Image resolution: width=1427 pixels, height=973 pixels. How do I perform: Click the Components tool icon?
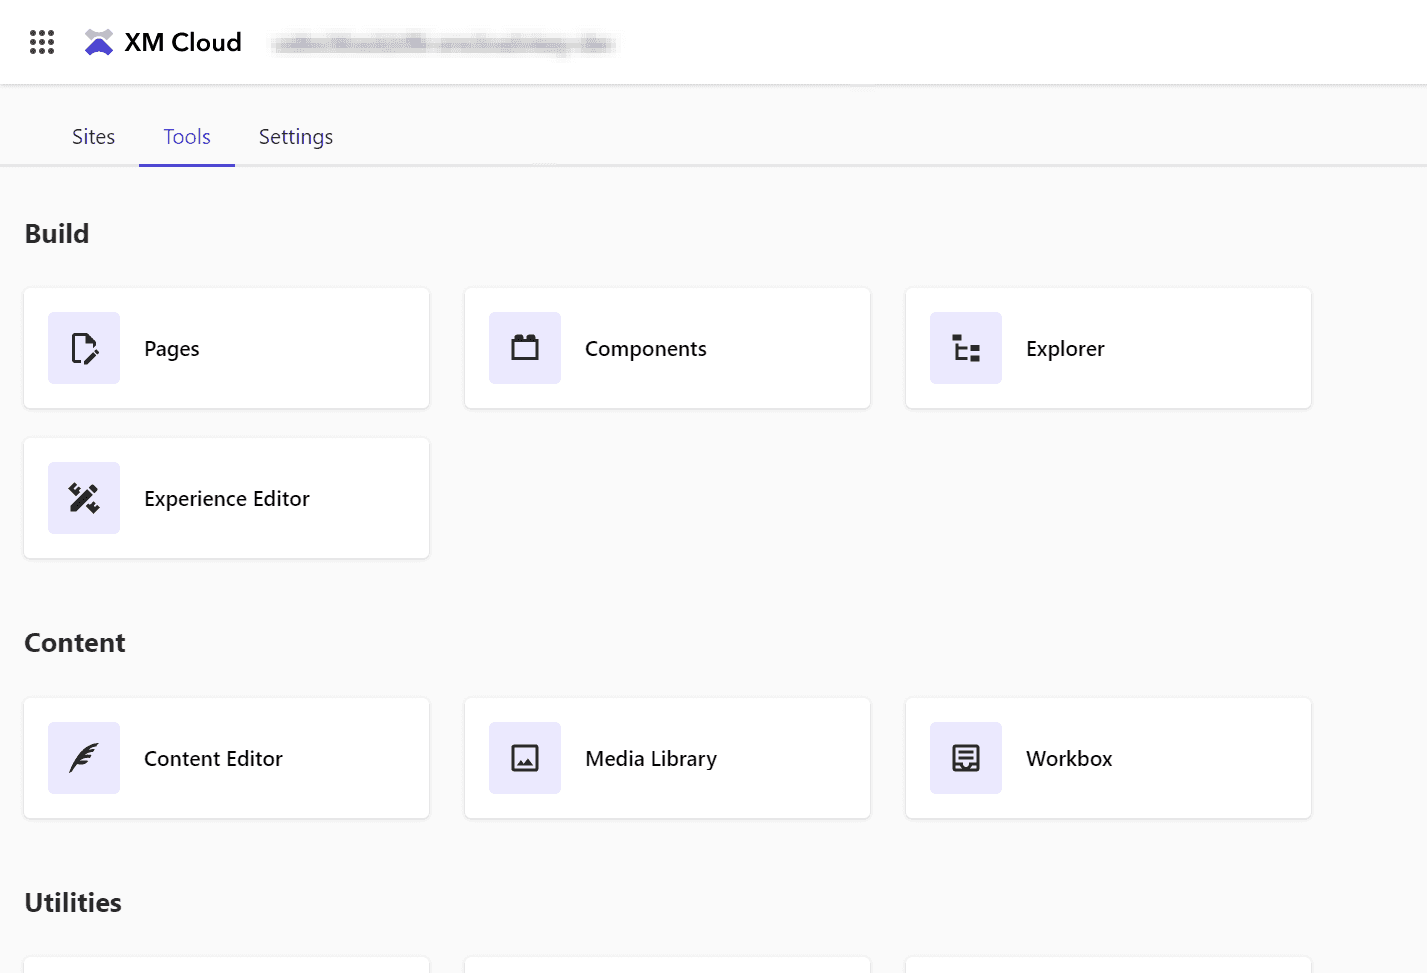click(x=525, y=348)
